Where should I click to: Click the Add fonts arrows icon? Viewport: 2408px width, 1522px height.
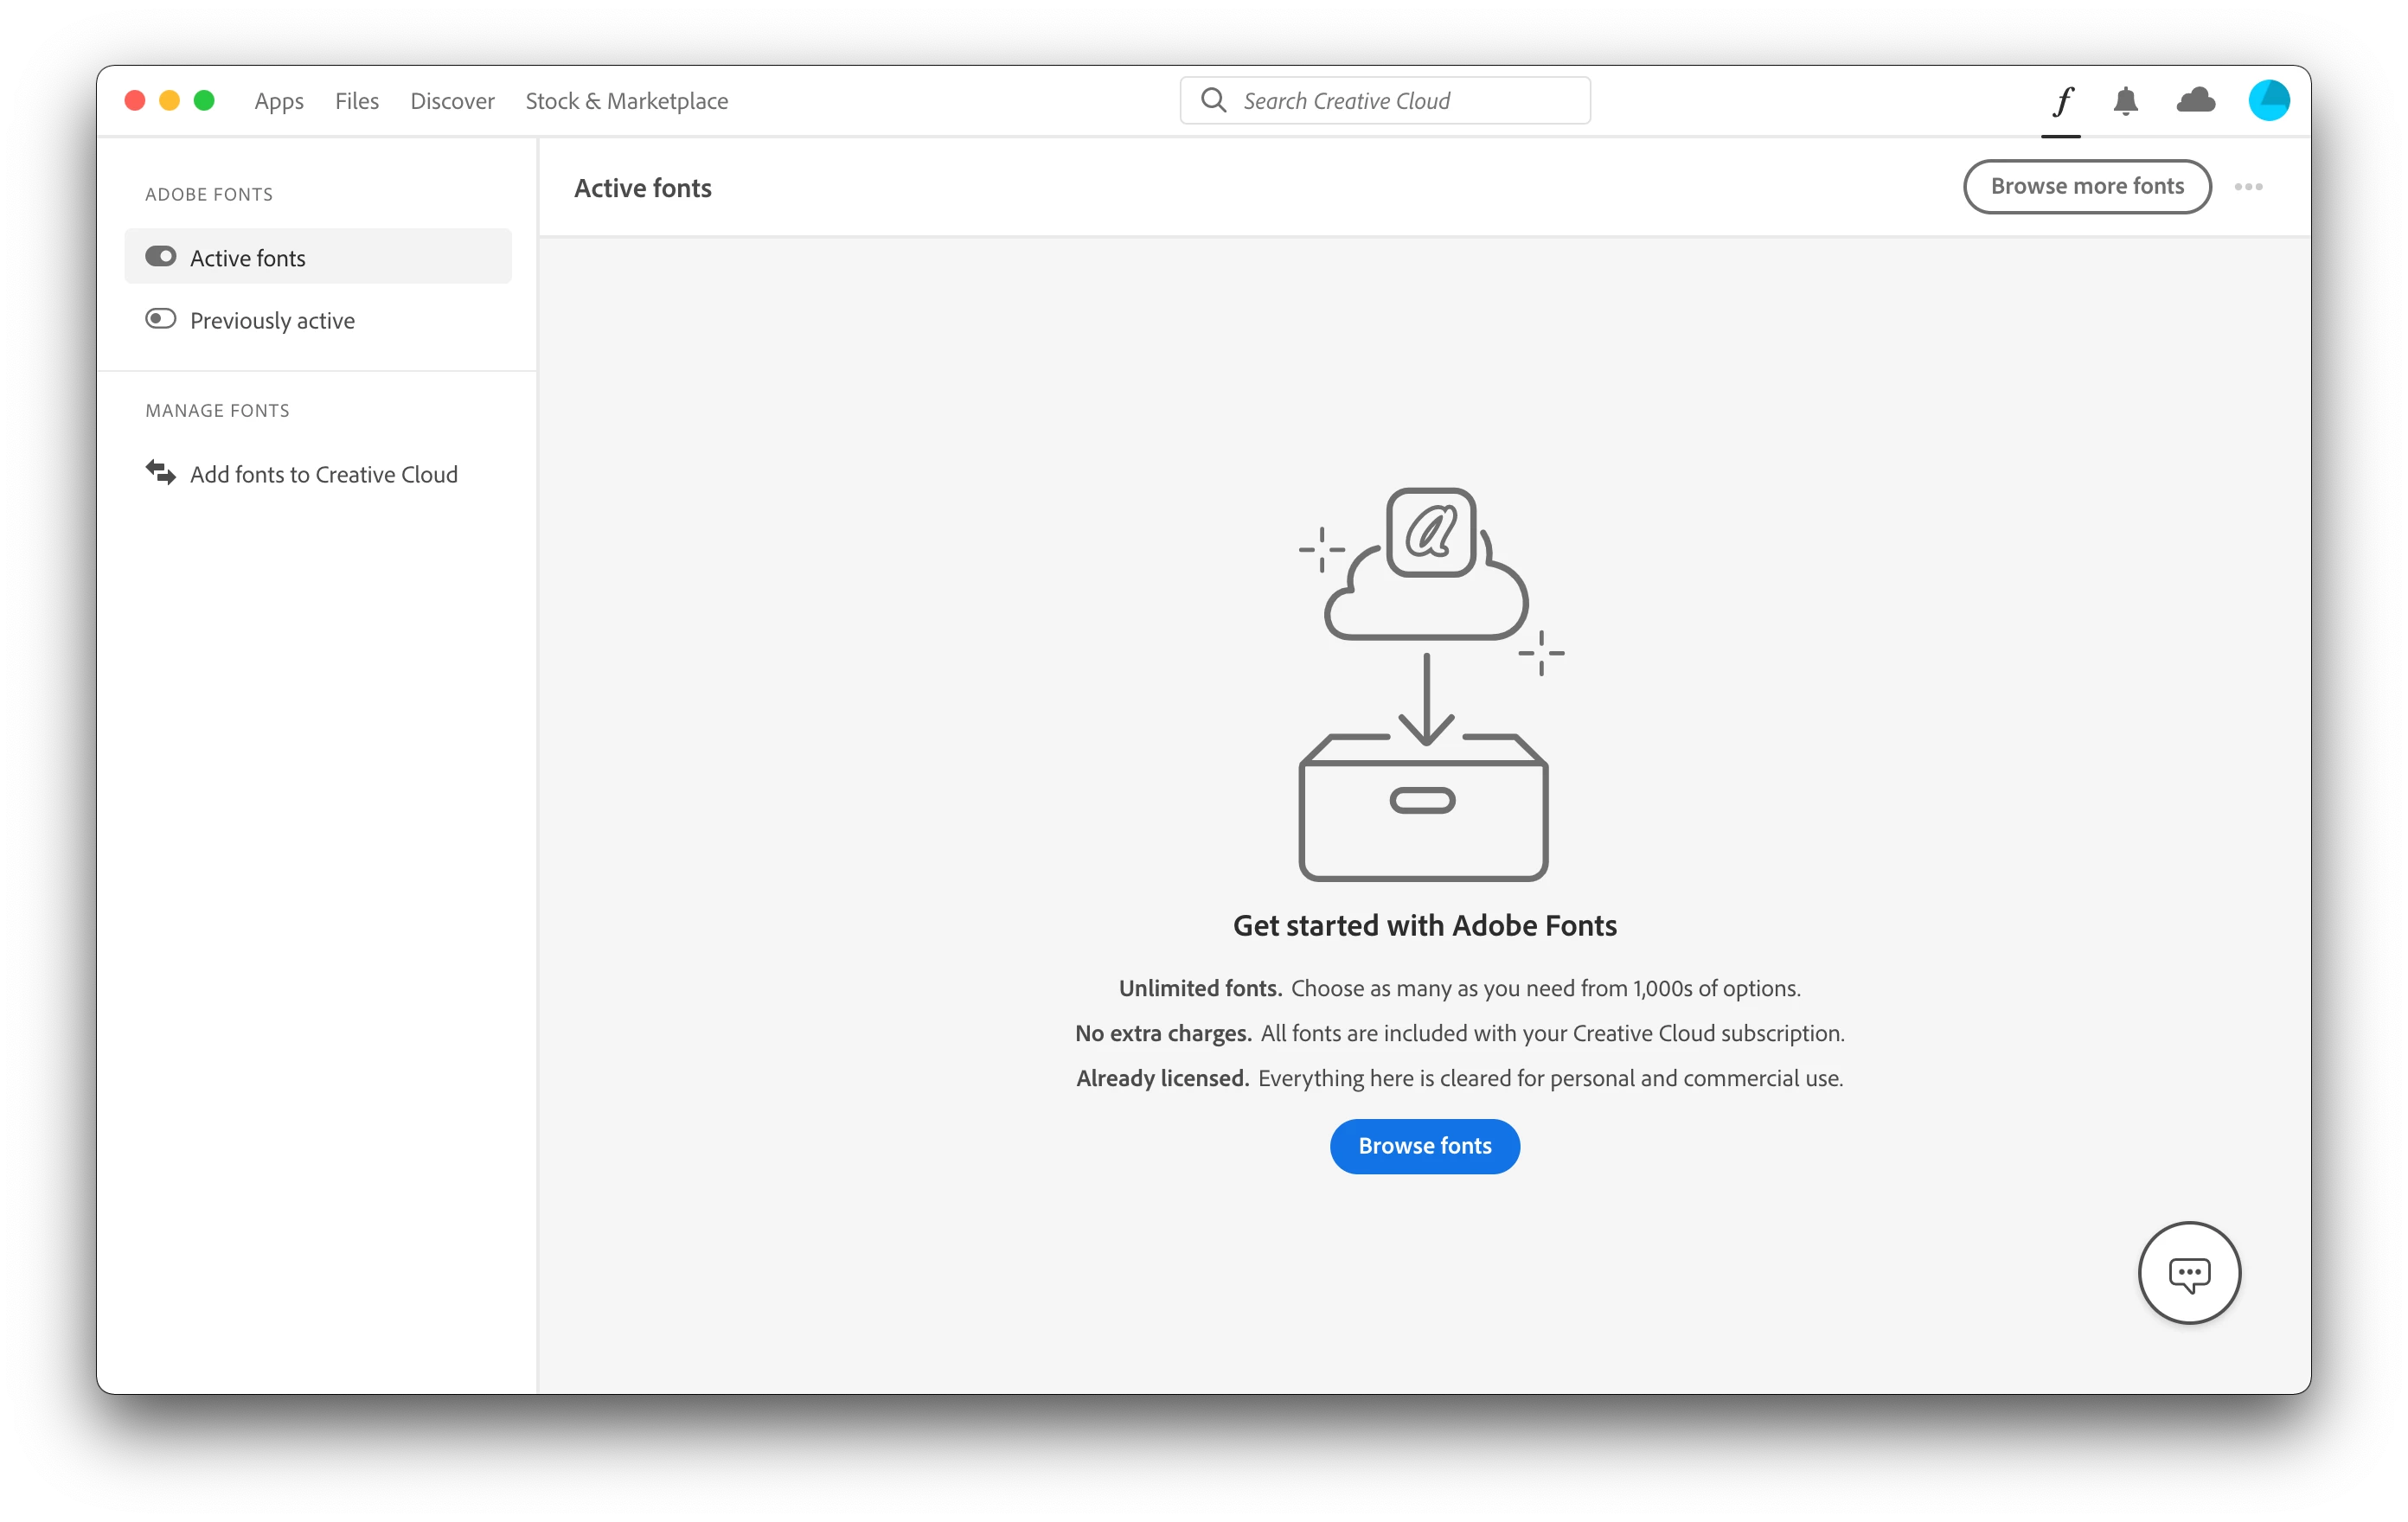click(x=160, y=472)
